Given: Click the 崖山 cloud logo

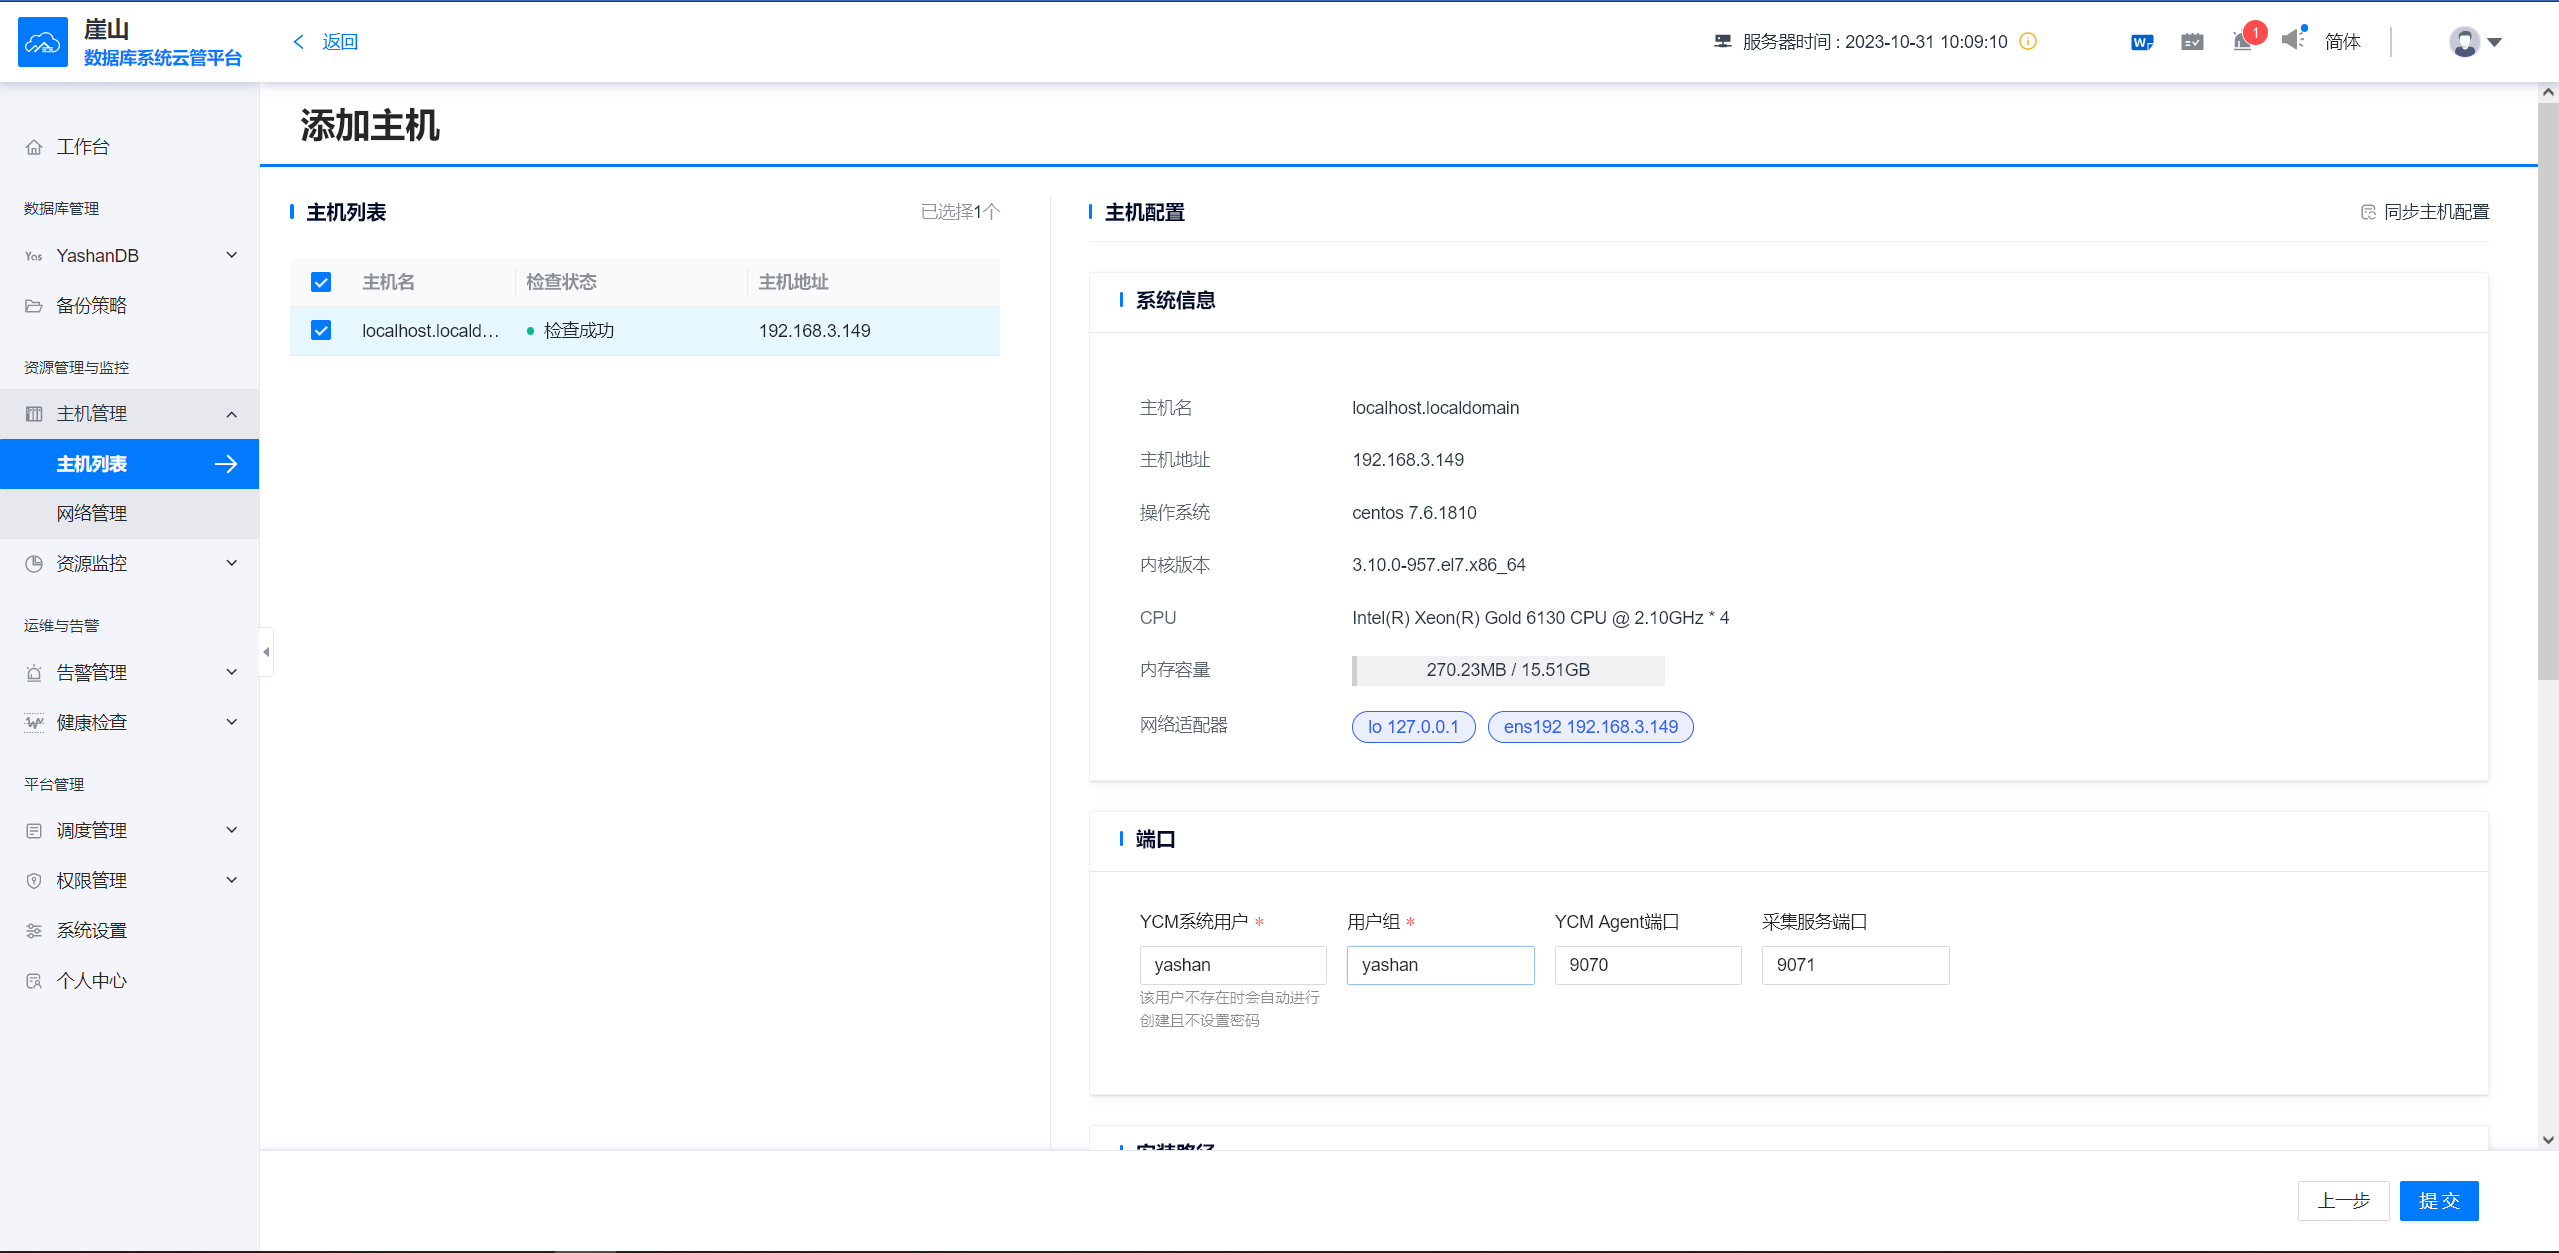Looking at the screenshot, I should point(43,42).
